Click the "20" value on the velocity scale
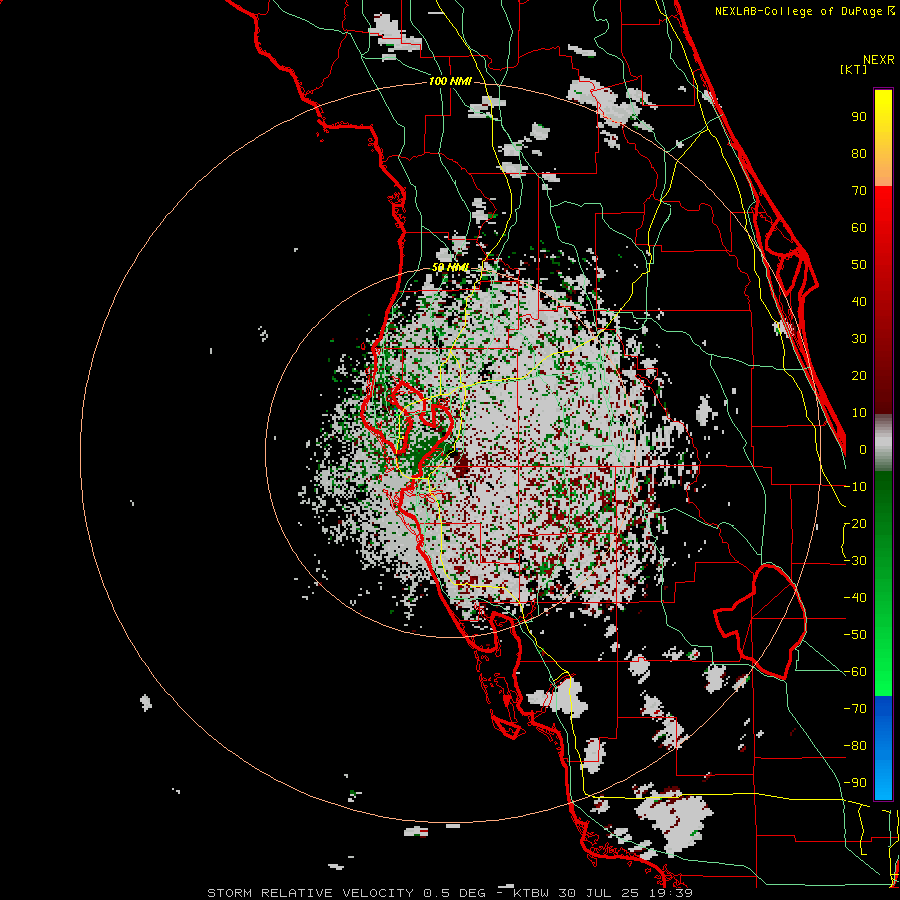 [859, 375]
